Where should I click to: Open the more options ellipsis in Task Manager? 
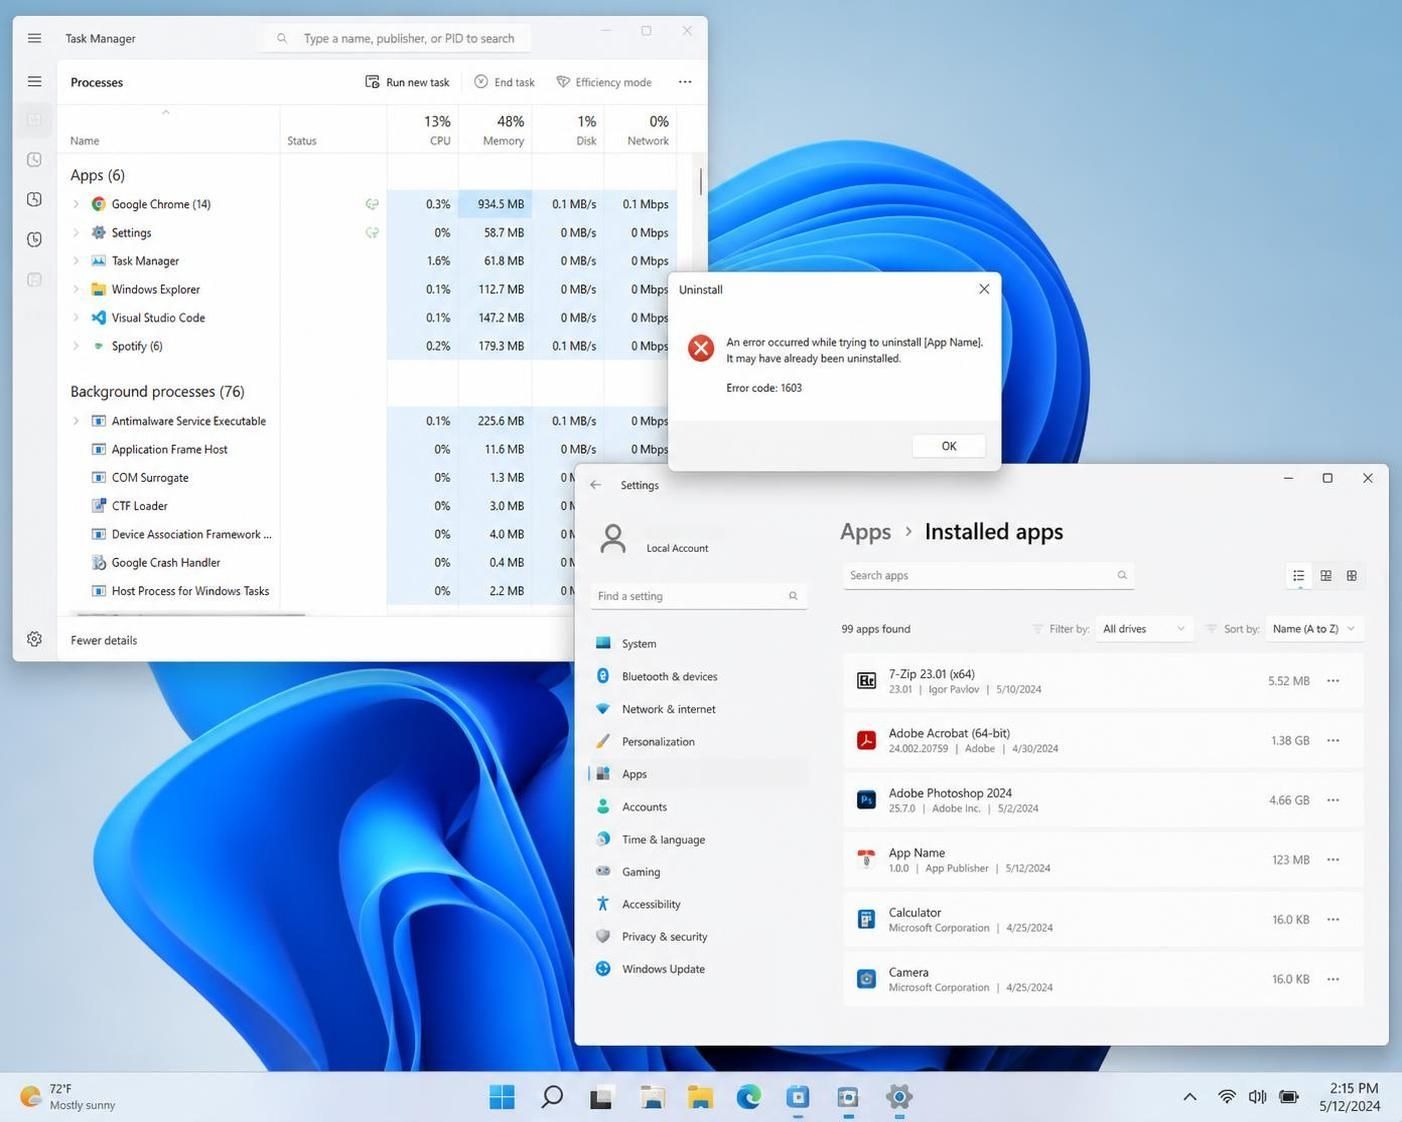click(685, 82)
